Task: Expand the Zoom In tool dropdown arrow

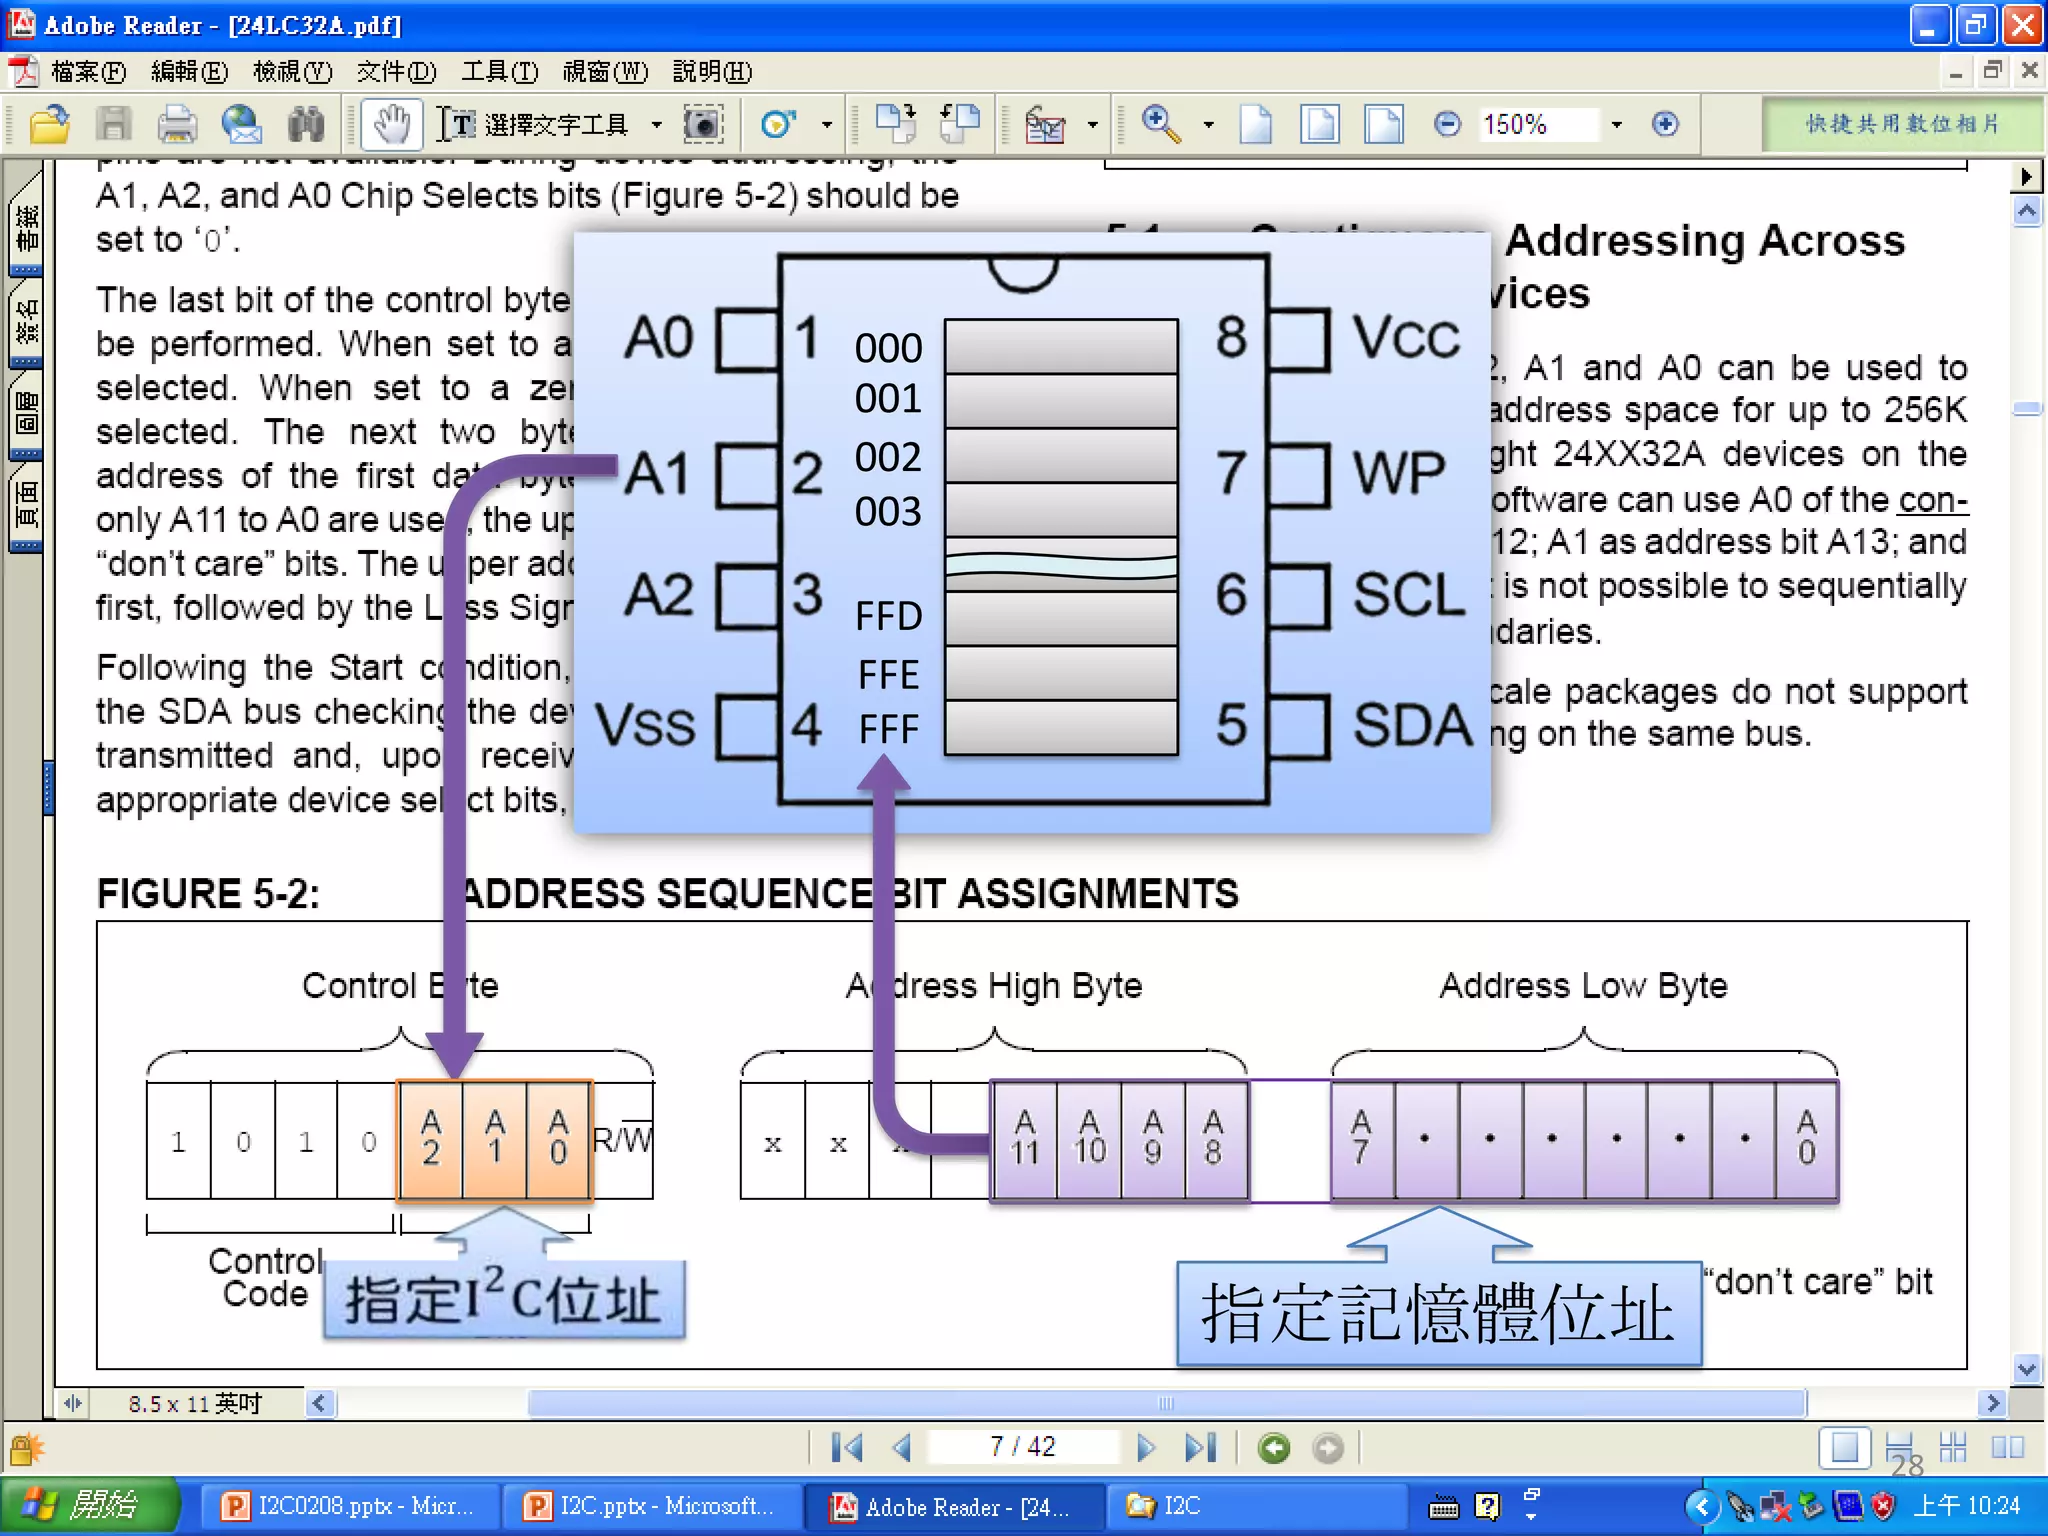Action: tap(1208, 125)
